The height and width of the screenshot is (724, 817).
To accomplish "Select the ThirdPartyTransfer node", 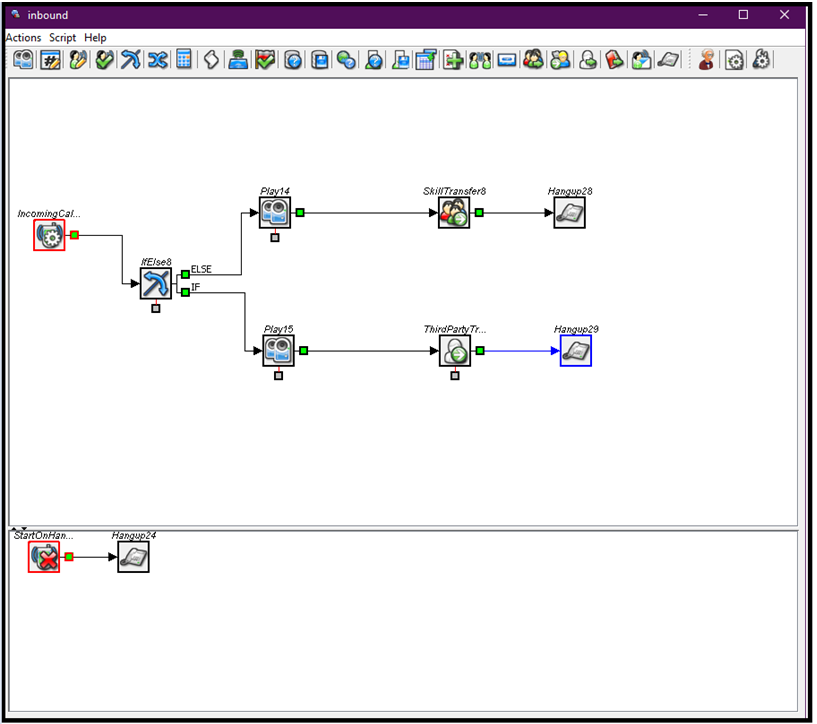I will [455, 351].
